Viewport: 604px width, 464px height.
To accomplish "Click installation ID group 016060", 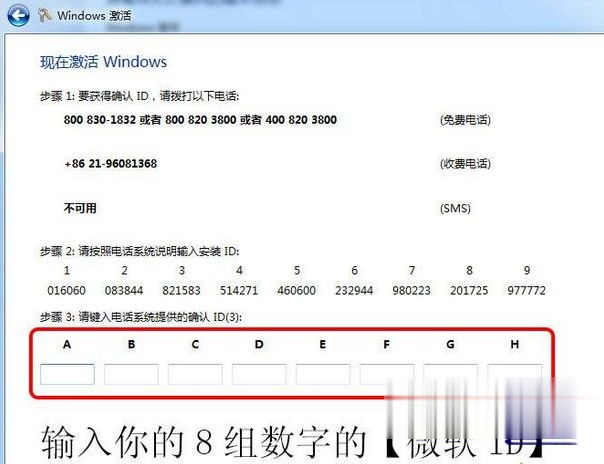I will point(66,290).
